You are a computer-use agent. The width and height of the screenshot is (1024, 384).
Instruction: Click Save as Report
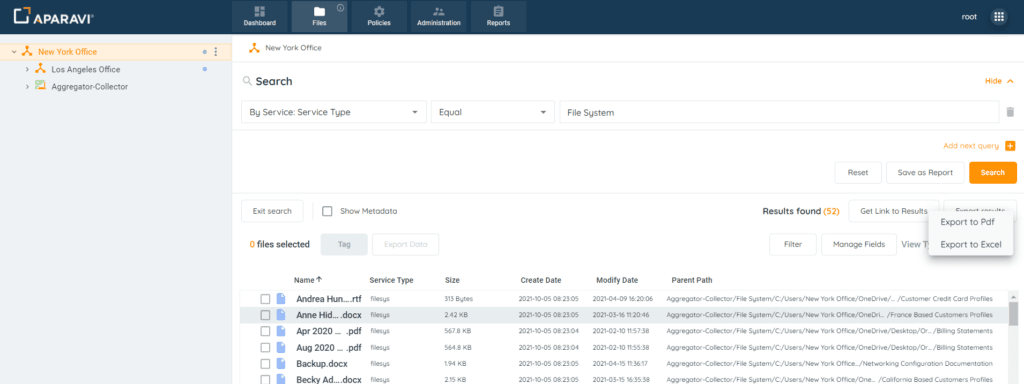[925, 172]
